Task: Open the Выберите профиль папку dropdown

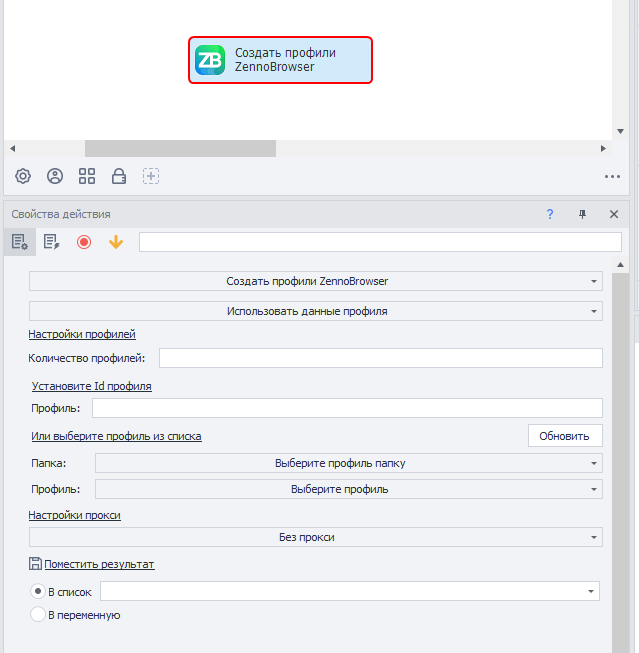Action: tap(349, 463)
